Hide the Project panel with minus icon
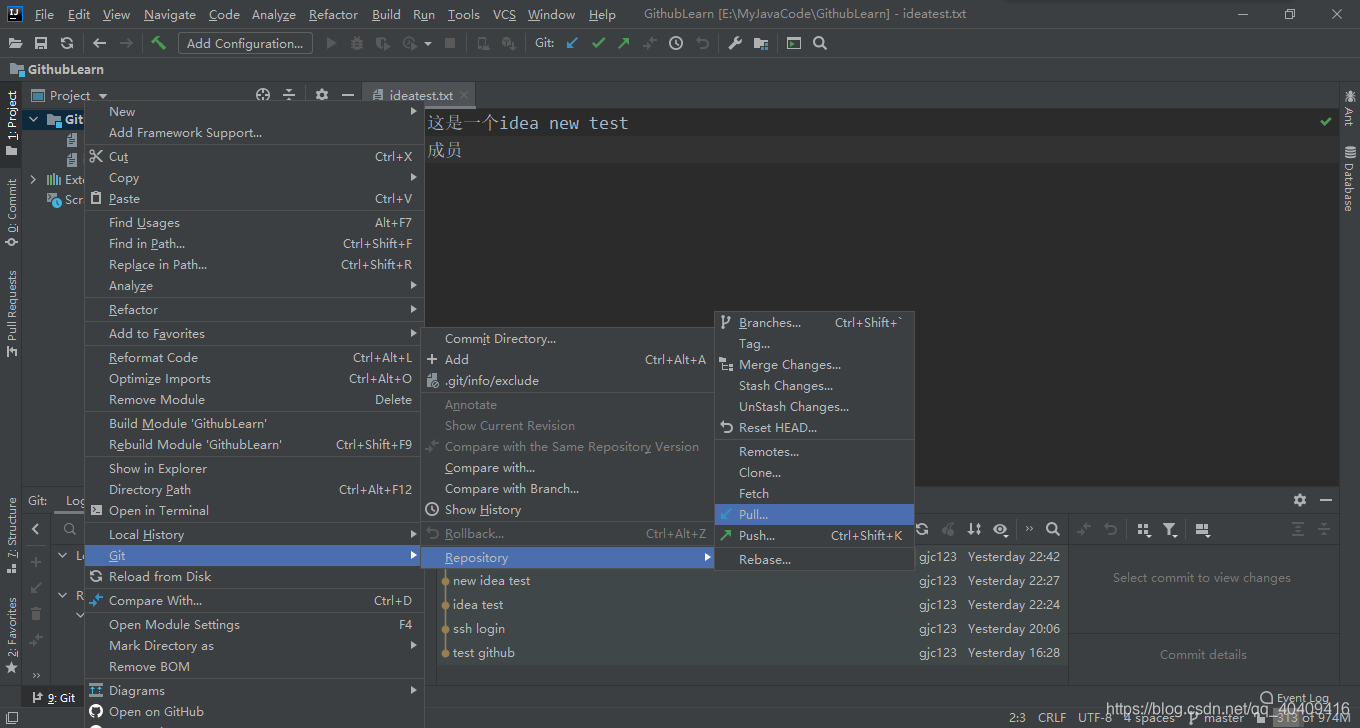The image size is (1360, 728). [x=347, y=95]
